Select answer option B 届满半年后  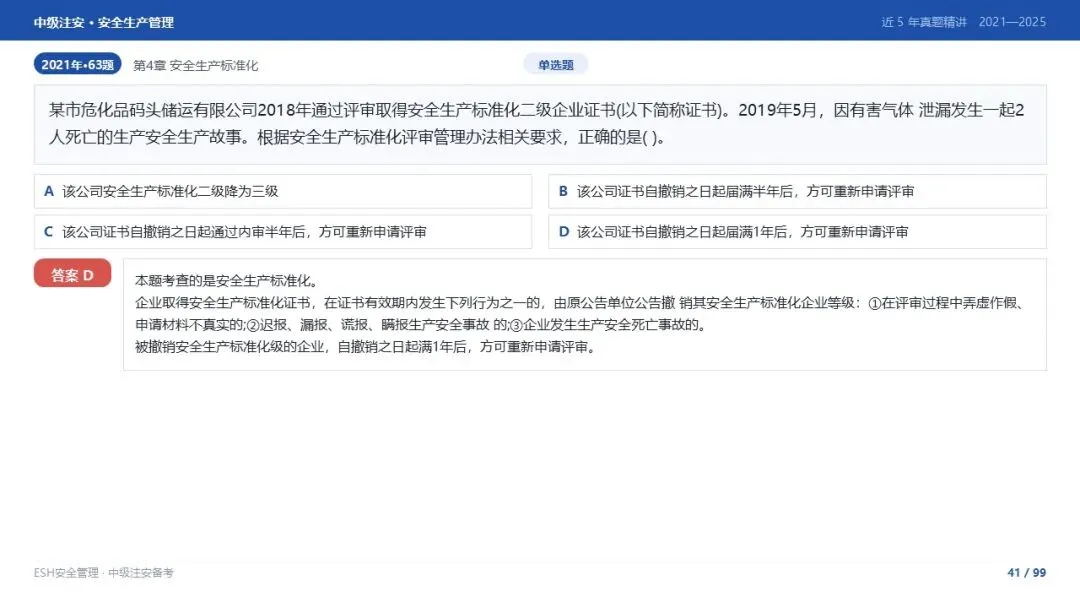click(797, 191)
